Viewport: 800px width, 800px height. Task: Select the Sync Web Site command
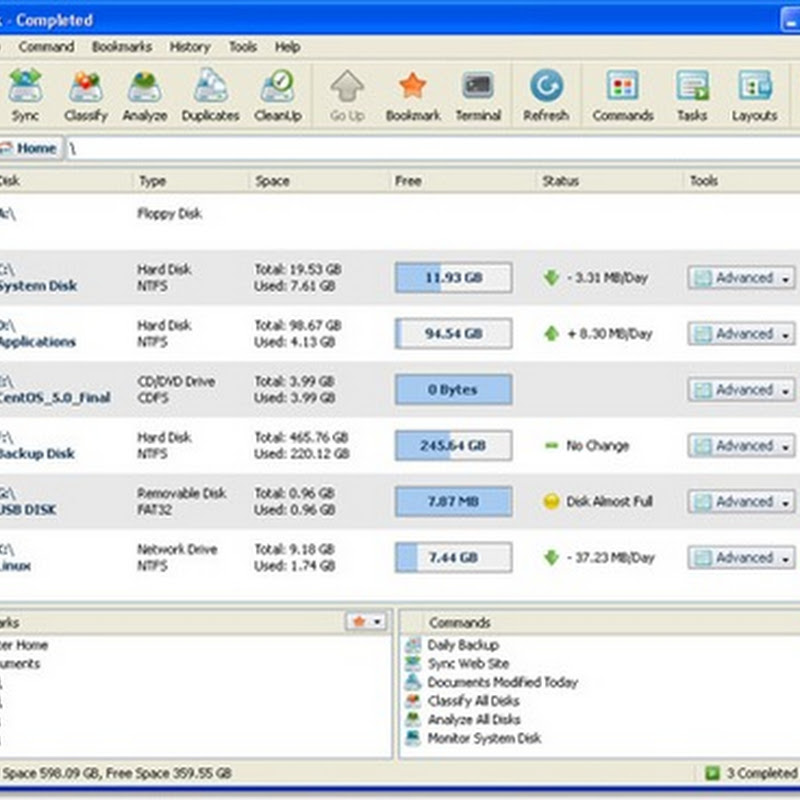click(467, 664)
